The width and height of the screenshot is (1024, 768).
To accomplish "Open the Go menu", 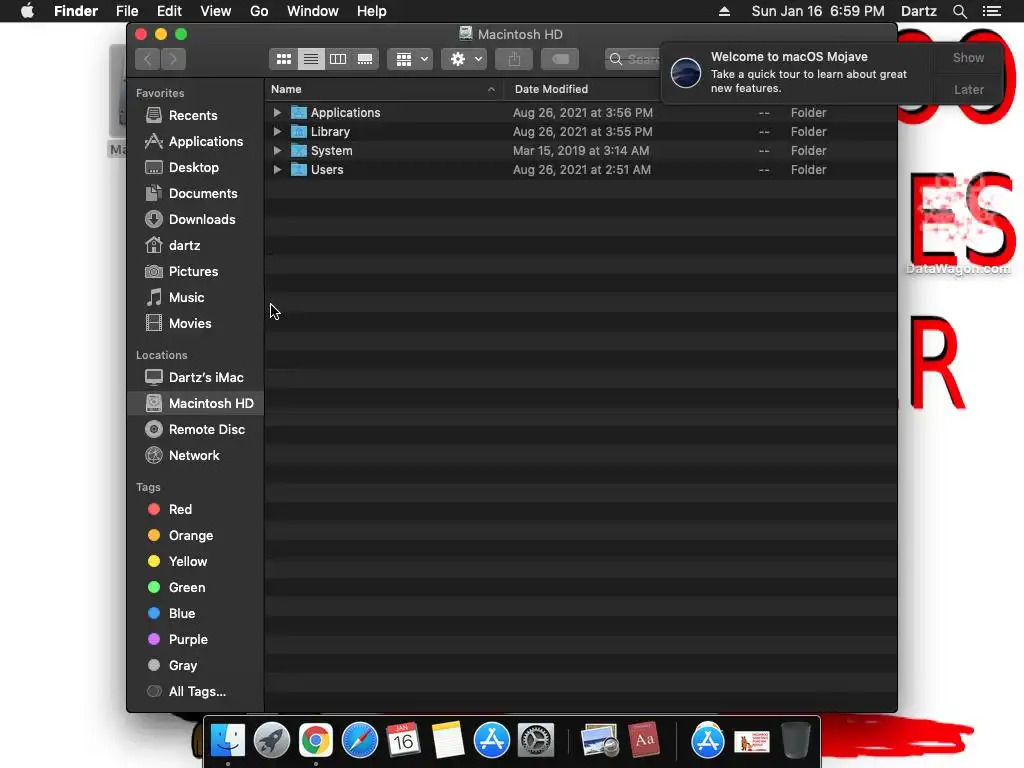I will tap(259, 11).
